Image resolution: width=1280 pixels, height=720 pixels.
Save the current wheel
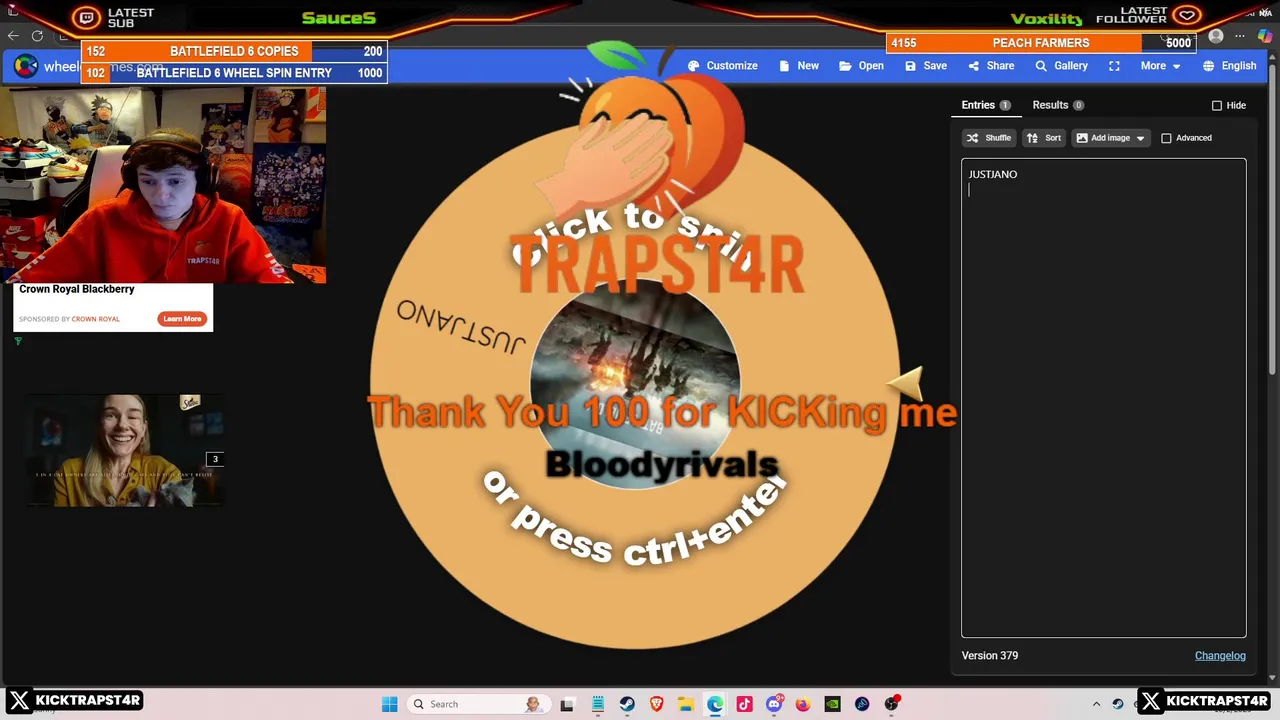tap(925, 66)
